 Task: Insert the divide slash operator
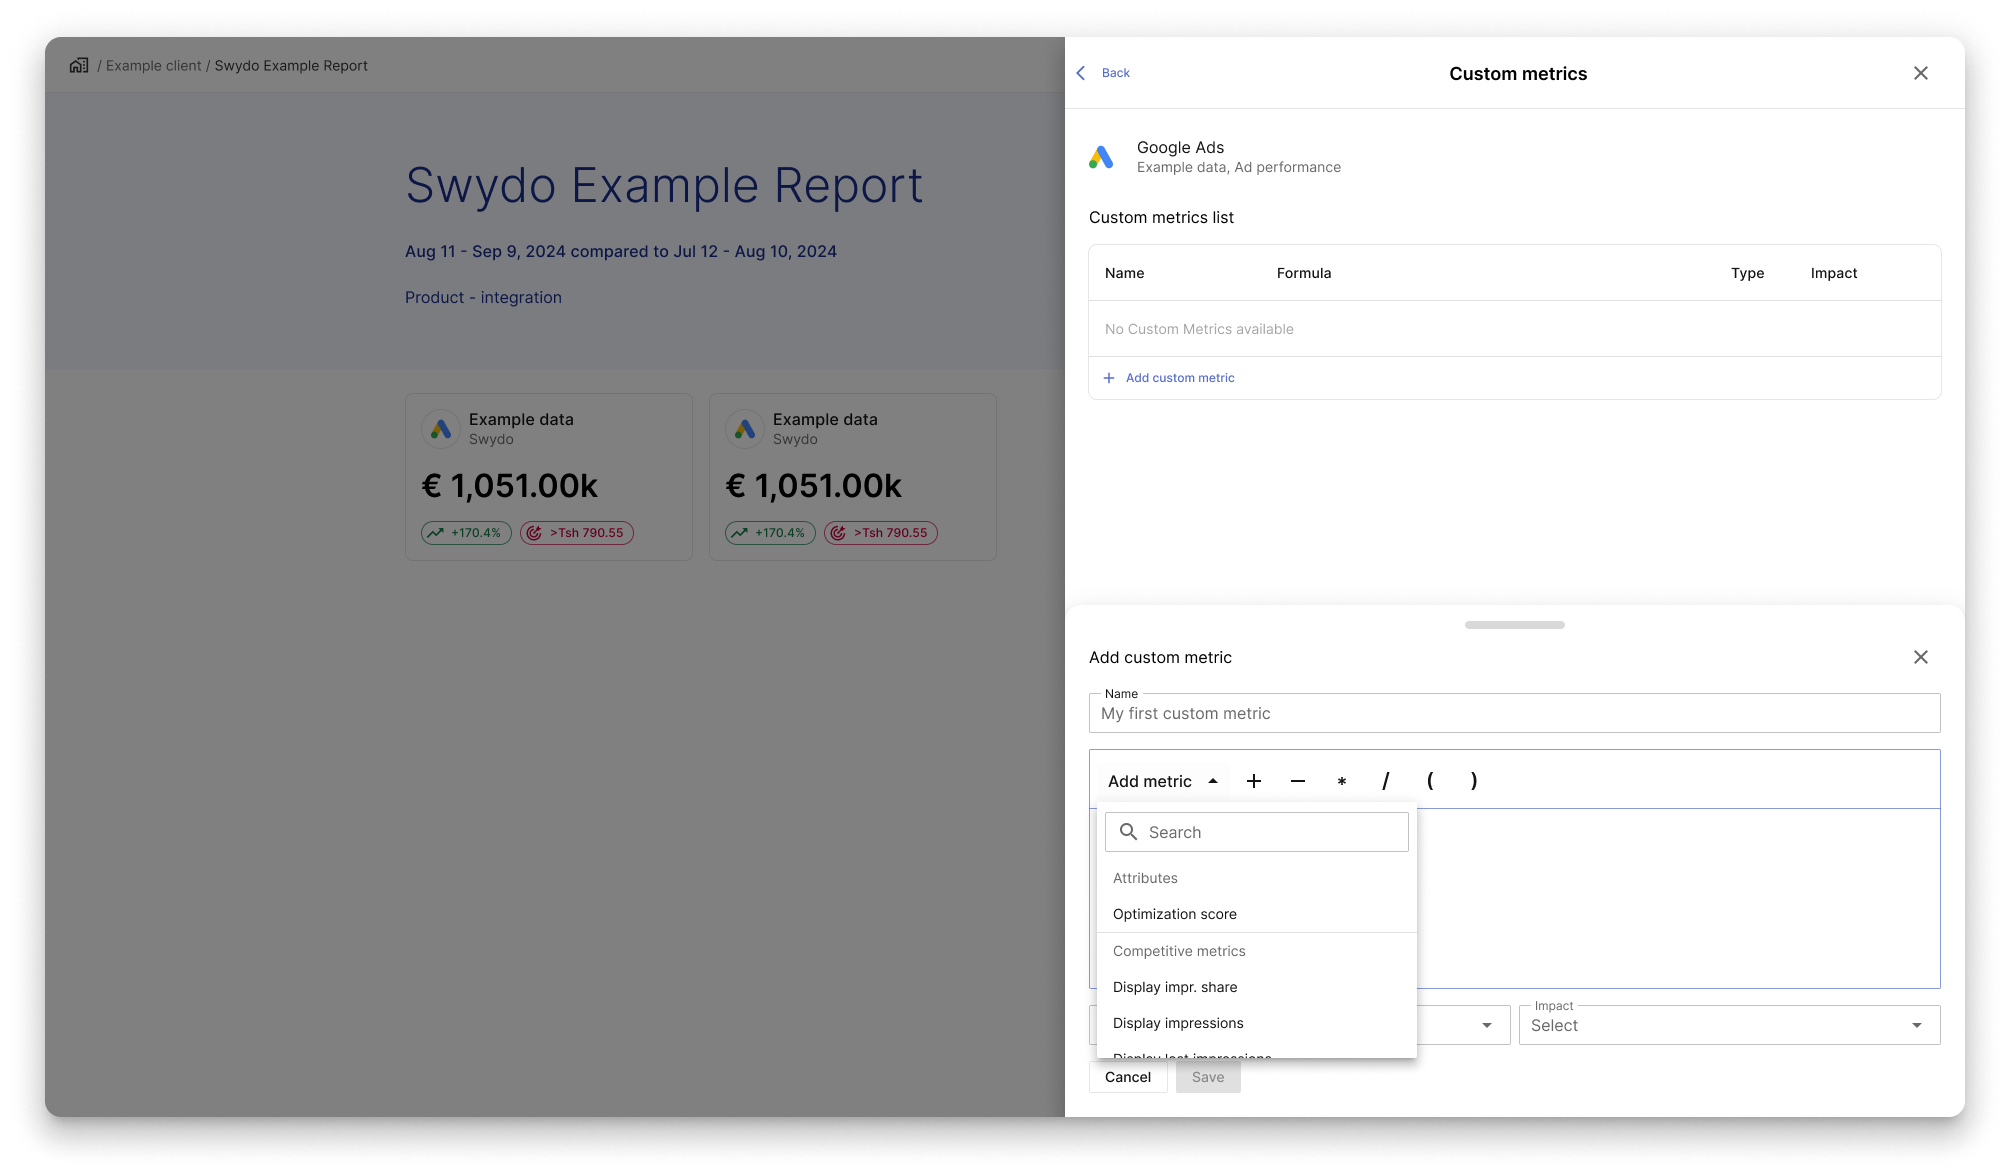[x=1386, y=781]
